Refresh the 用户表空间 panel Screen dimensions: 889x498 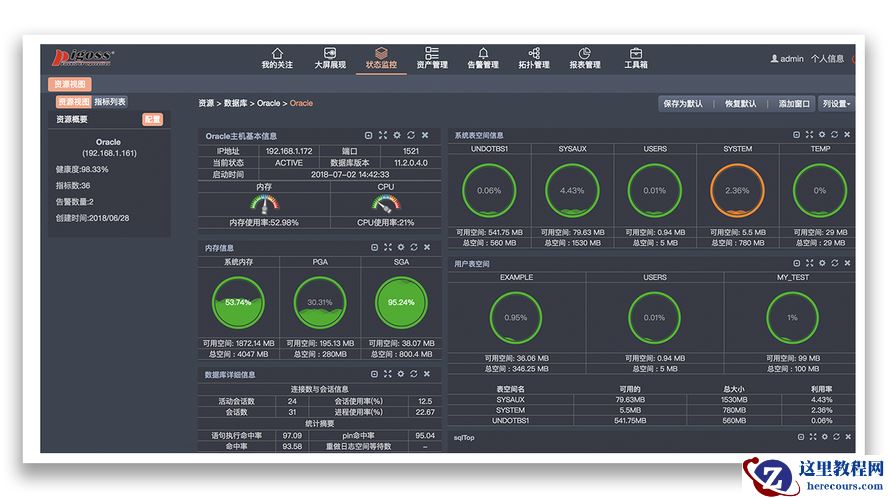pyautogui.click(x=835, y=263)
